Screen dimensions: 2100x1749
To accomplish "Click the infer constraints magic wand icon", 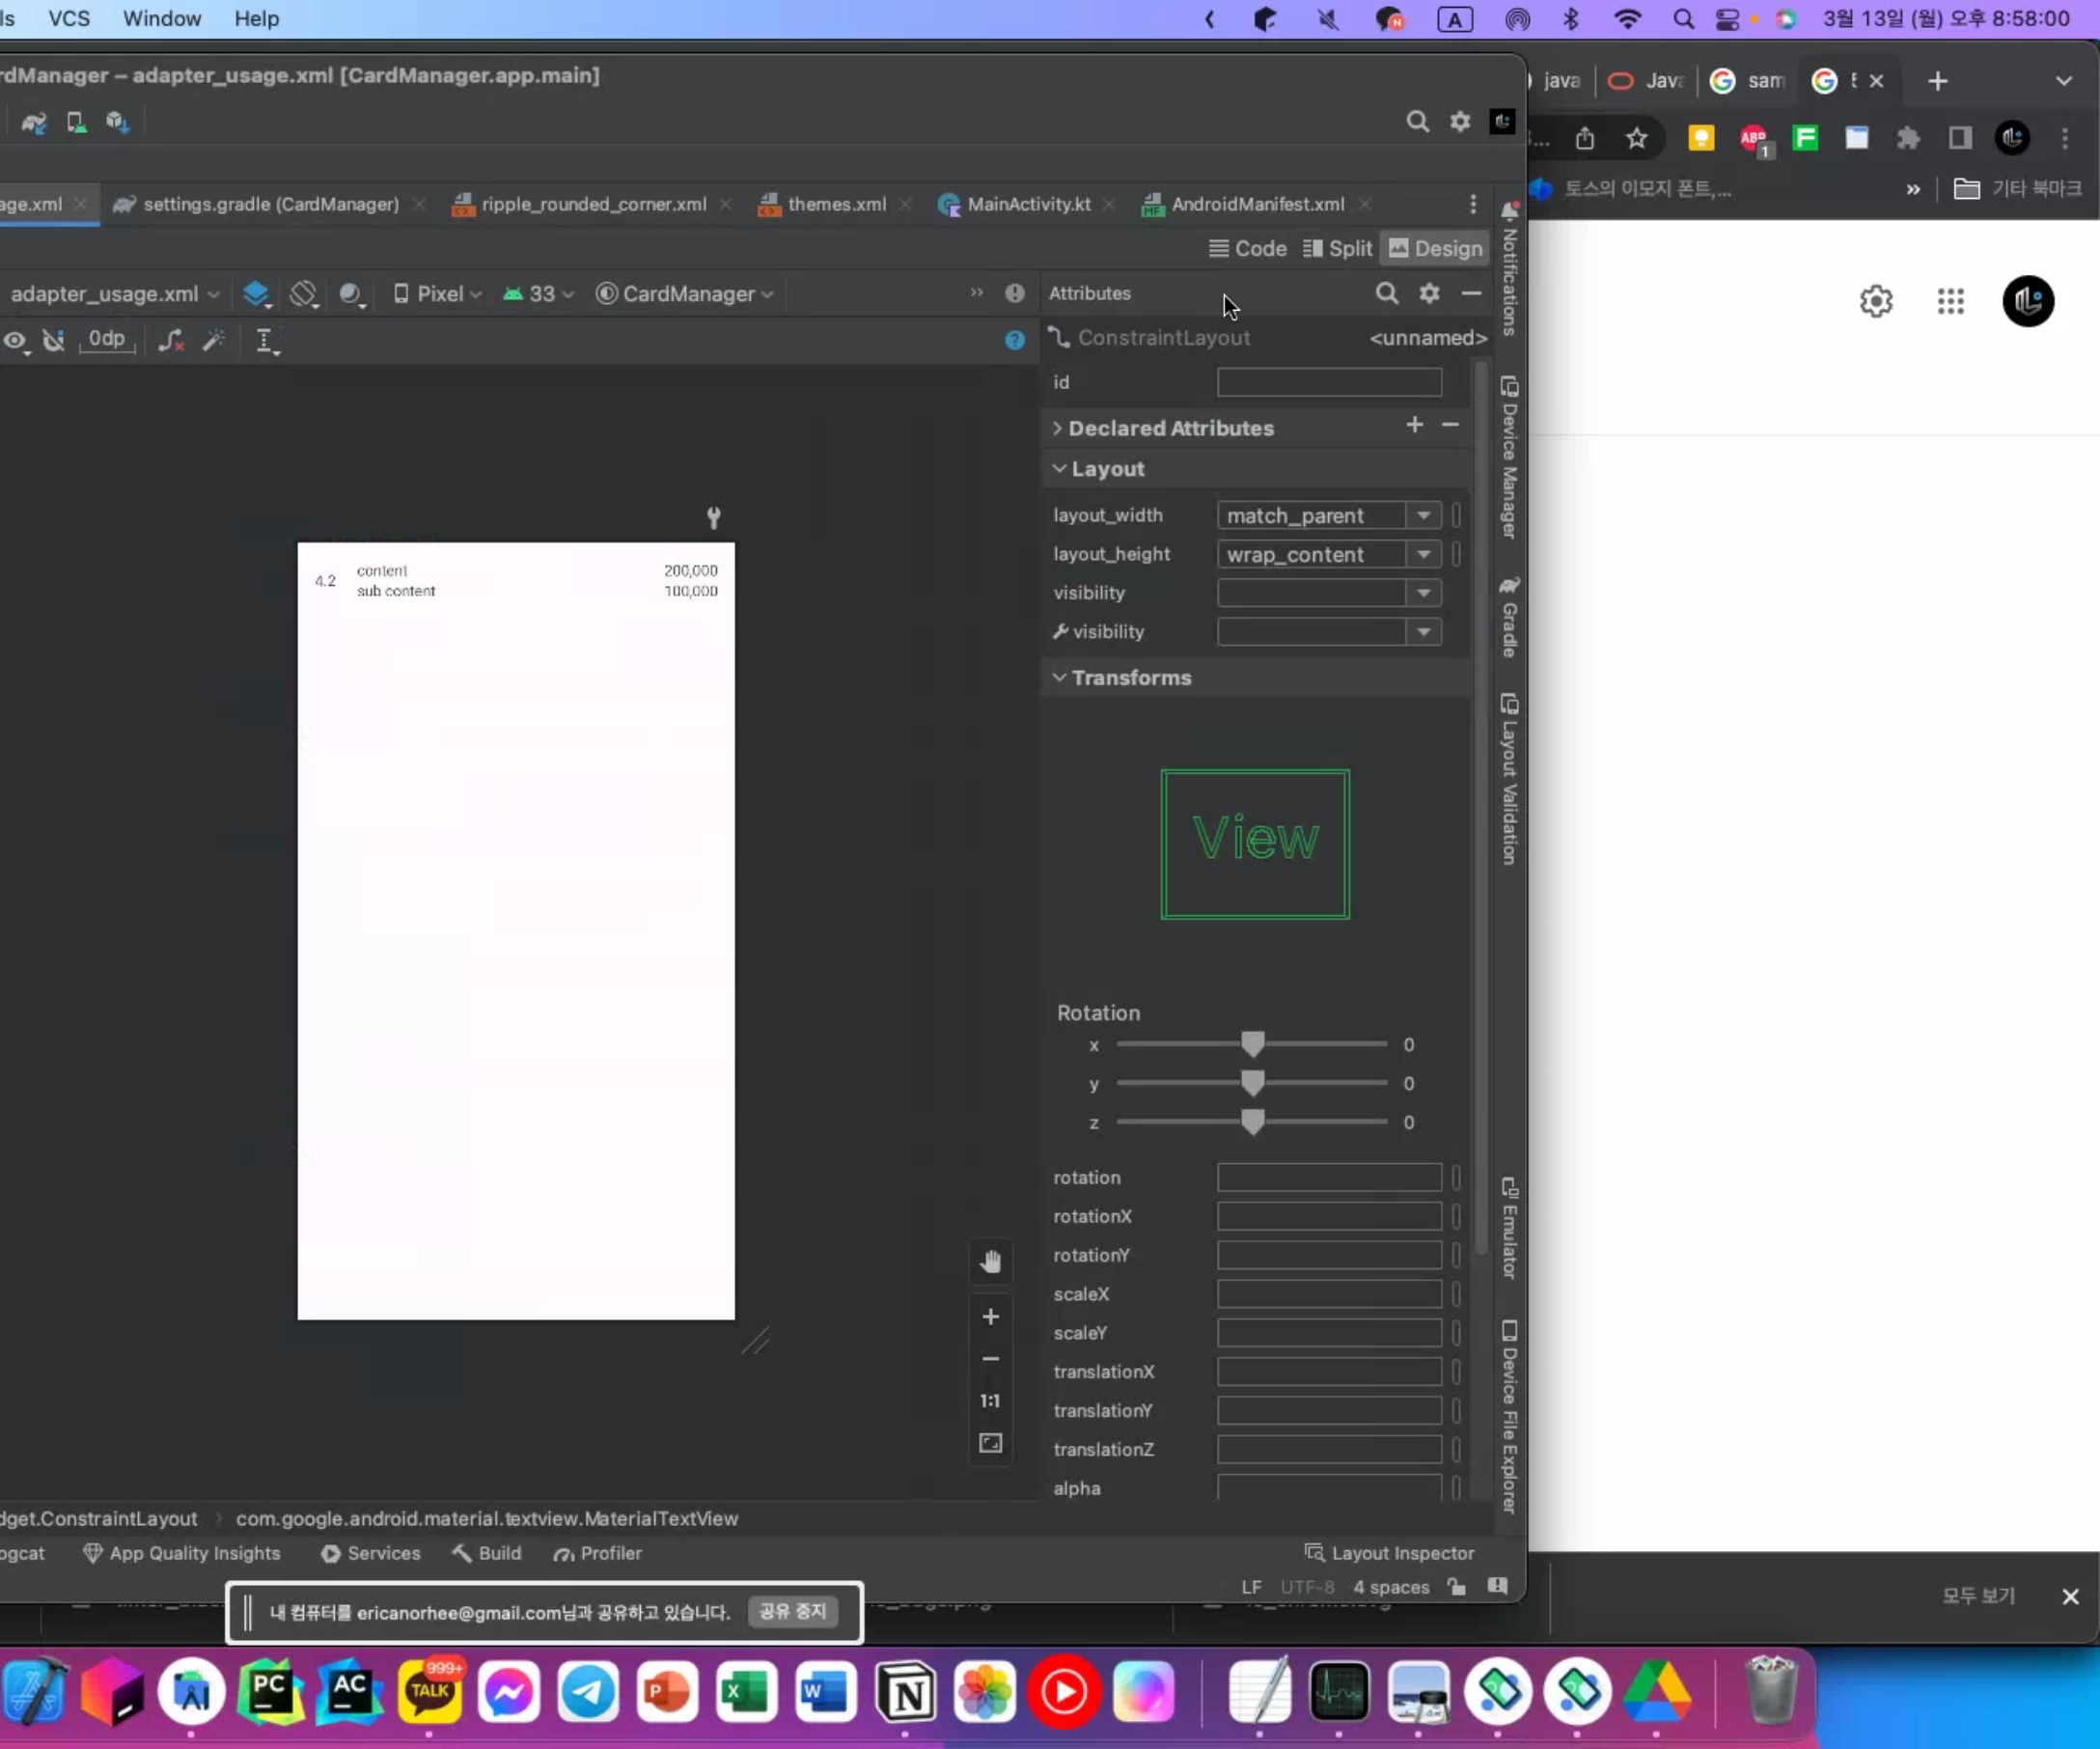I will pos(213,340).
